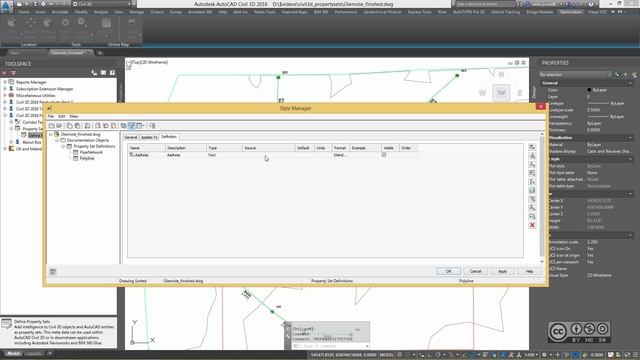The height and width of the screenshot is (360, 640).
Task: Open the workspace Civil 3D dropdown
Action: (x=102, y=4)
